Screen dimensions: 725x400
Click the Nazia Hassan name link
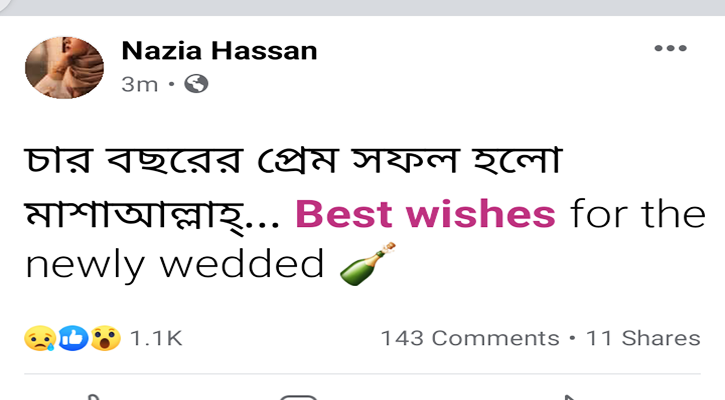point(218,51)
